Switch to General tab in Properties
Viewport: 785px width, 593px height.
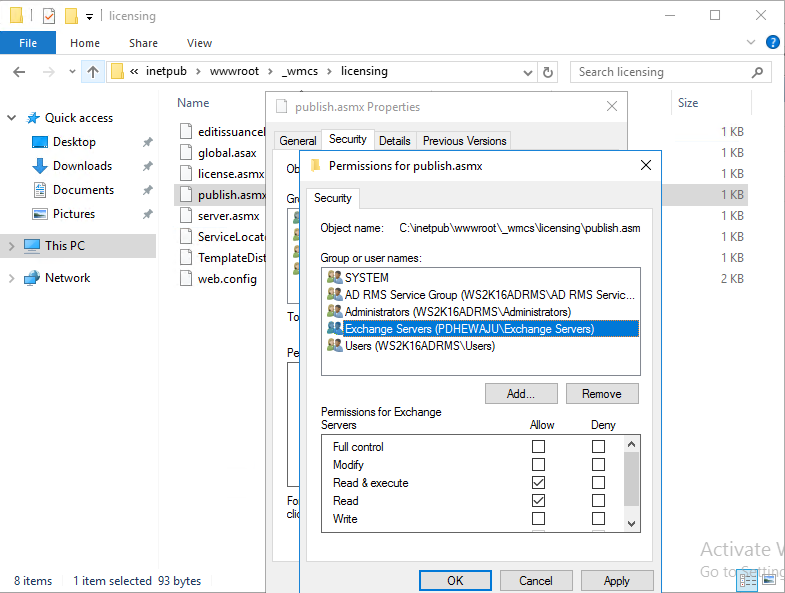coord(298,141)
